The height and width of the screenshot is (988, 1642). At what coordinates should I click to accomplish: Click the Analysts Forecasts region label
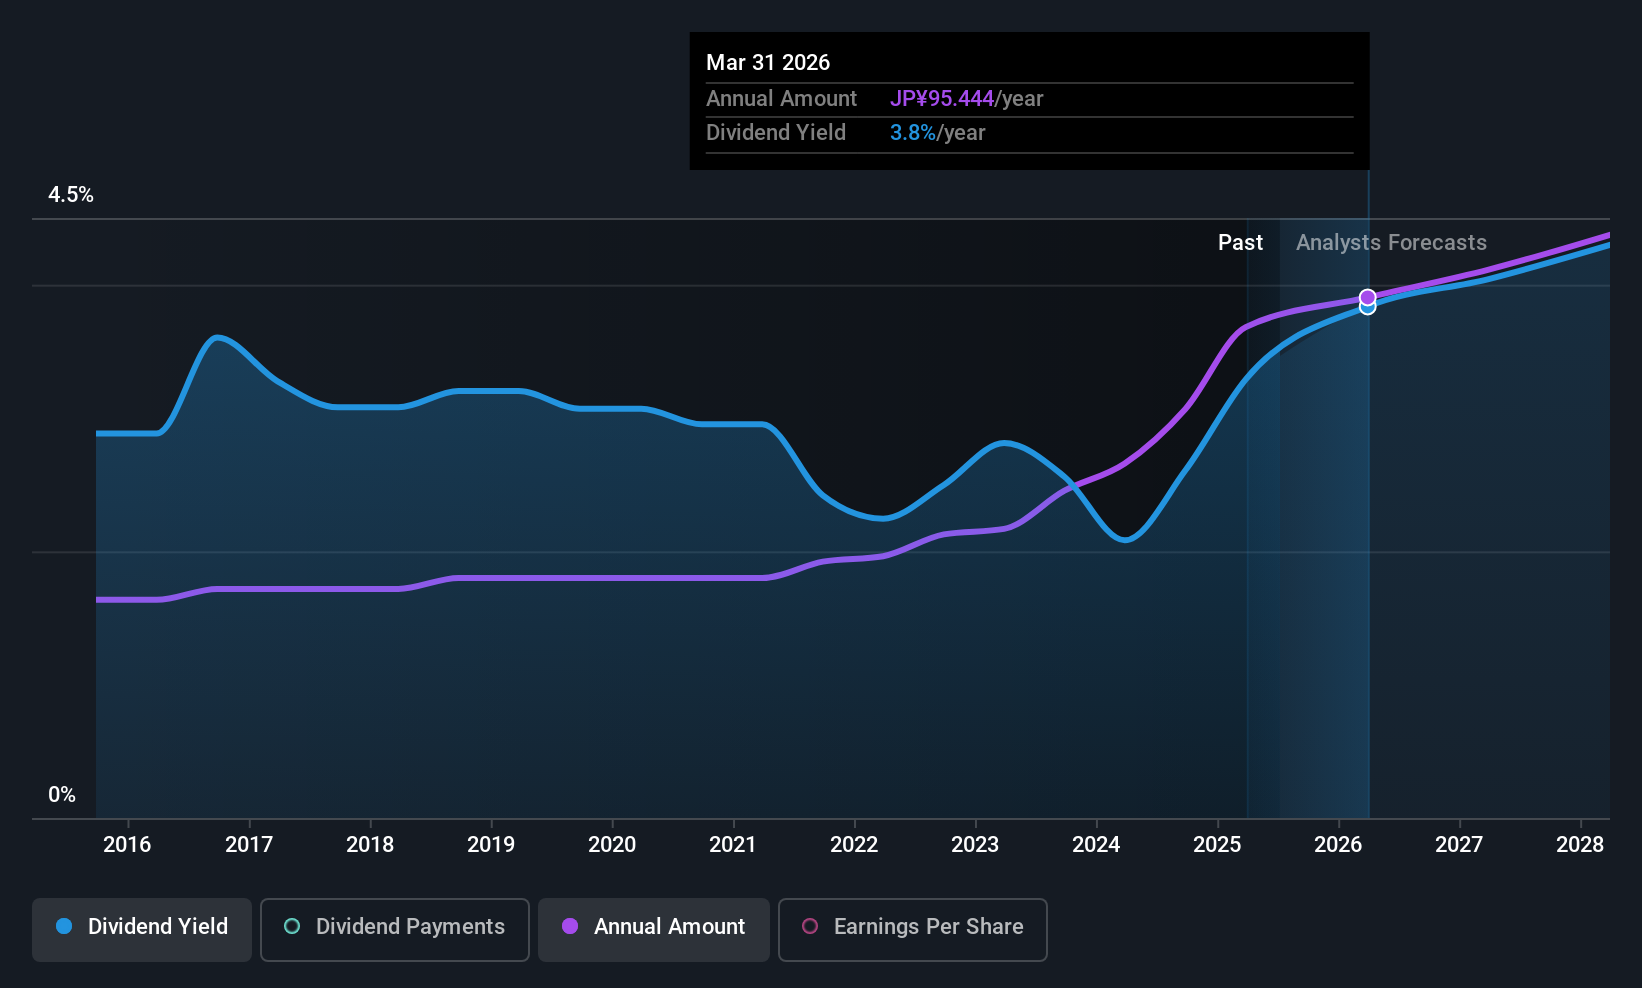[1391, 243]
